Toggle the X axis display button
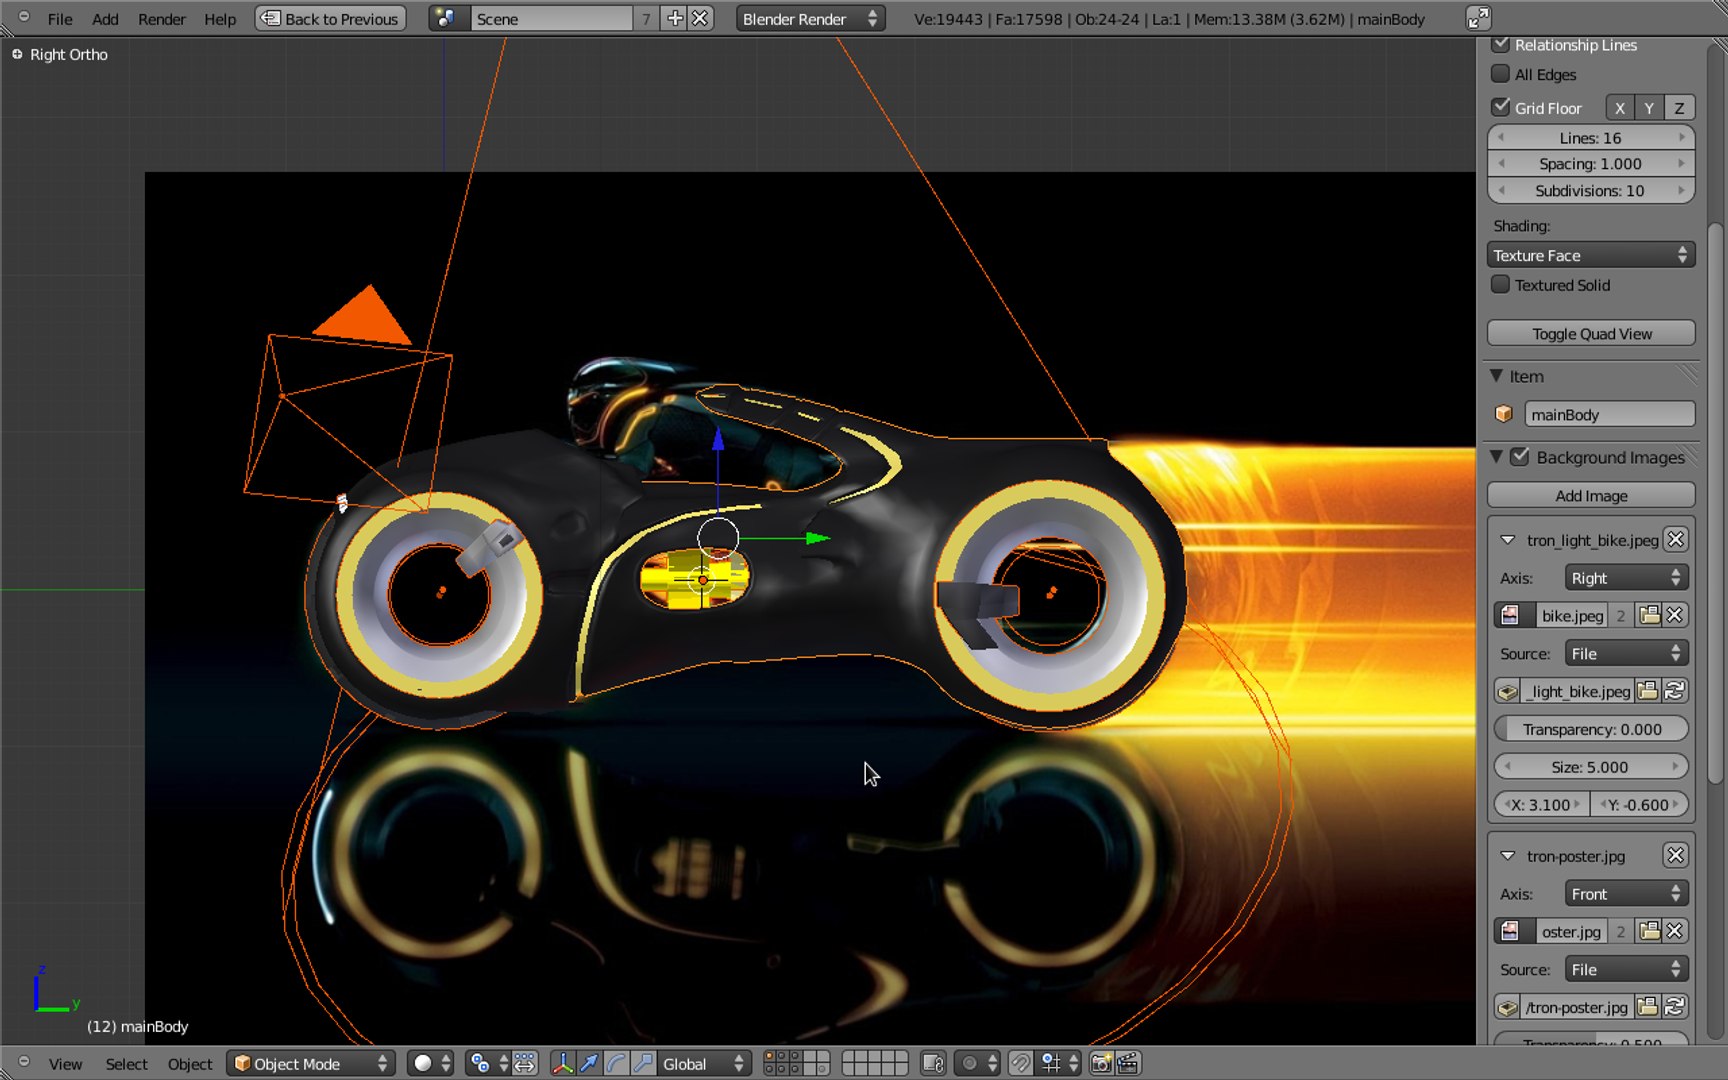1728x1080 pixels. point(1620,108)
